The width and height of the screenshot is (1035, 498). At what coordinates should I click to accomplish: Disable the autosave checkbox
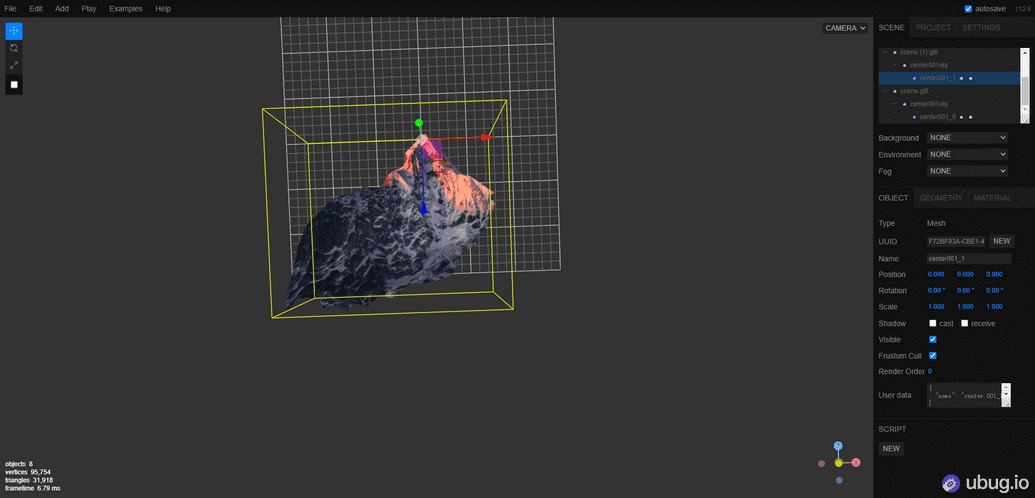click(x=968, y=9)
